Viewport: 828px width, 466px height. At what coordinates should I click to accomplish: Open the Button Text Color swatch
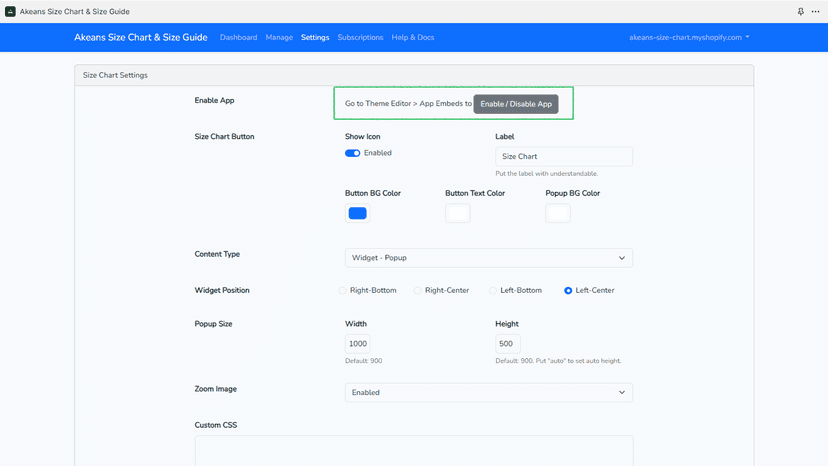point(457,213)
